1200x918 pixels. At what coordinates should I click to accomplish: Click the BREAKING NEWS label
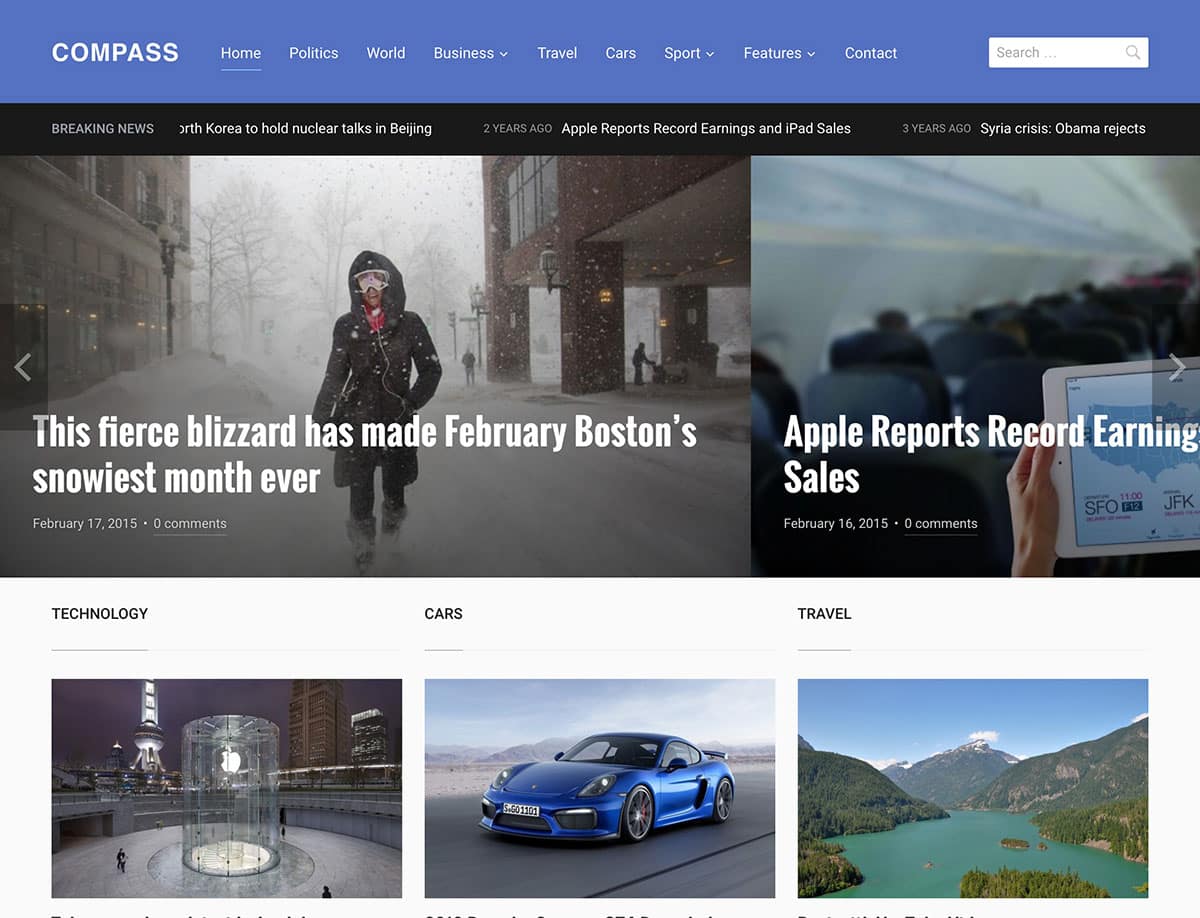click(x=103, y=128)
